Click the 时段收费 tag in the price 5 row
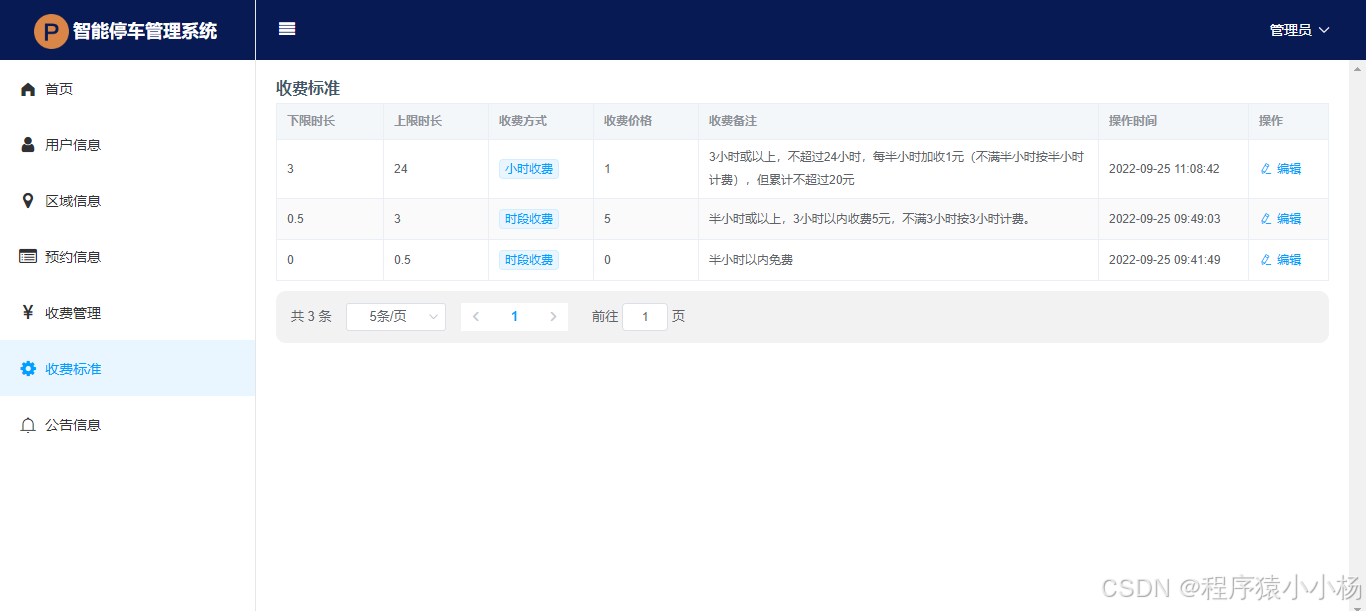The width and height of the screenshot is (1366, 611). 529,219
